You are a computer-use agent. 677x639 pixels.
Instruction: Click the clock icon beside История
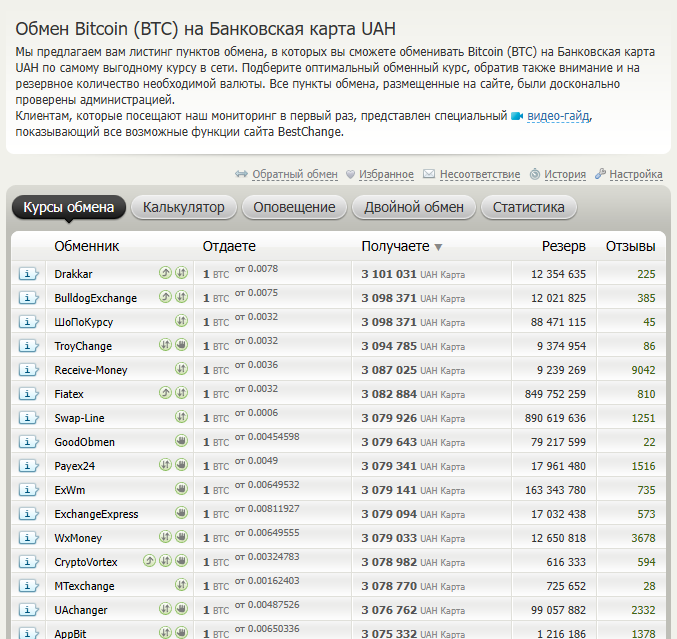tap(535, 174)
